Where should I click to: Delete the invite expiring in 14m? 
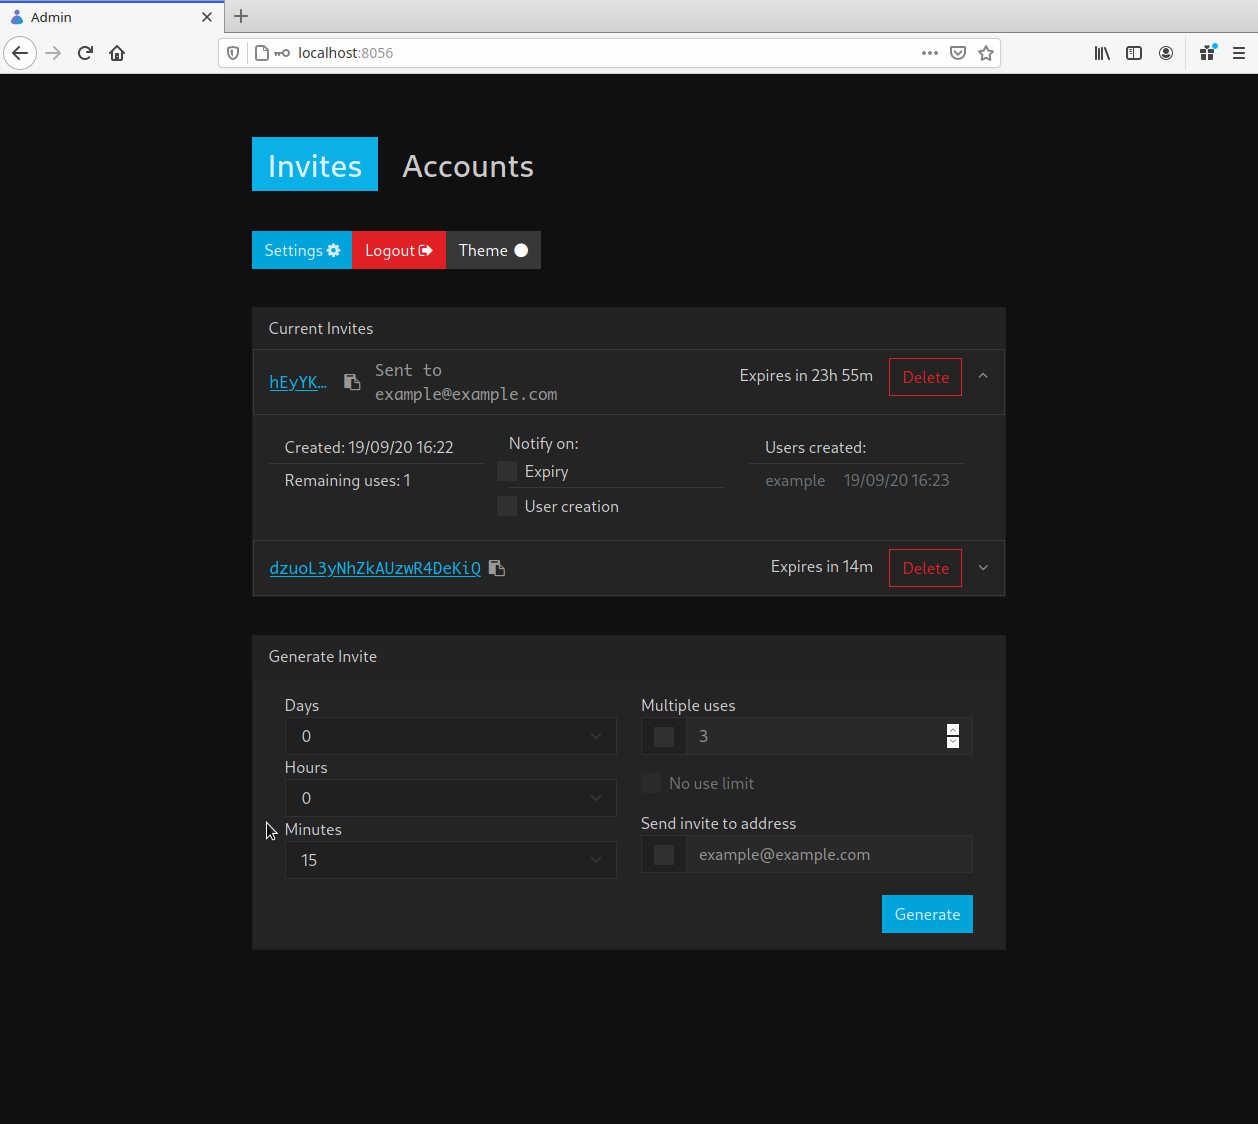coord(926,568)
